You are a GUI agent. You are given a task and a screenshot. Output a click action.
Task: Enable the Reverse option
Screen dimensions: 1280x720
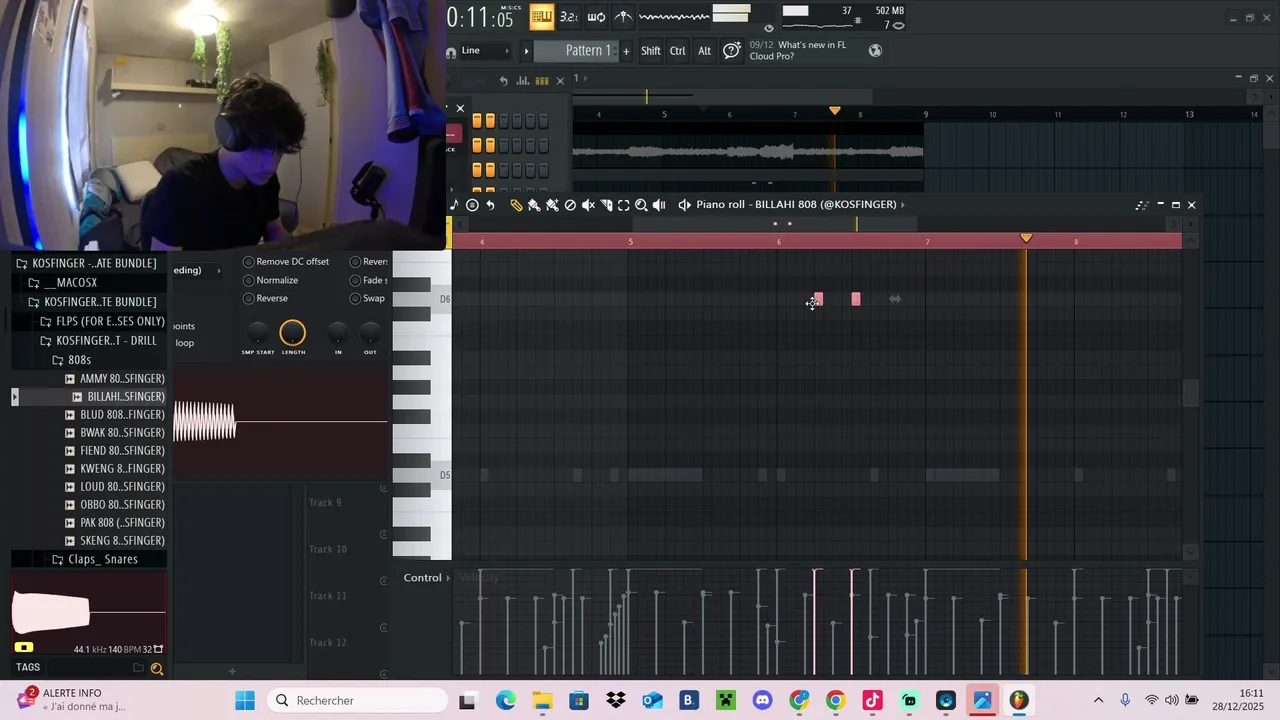[x=265, y=298]
